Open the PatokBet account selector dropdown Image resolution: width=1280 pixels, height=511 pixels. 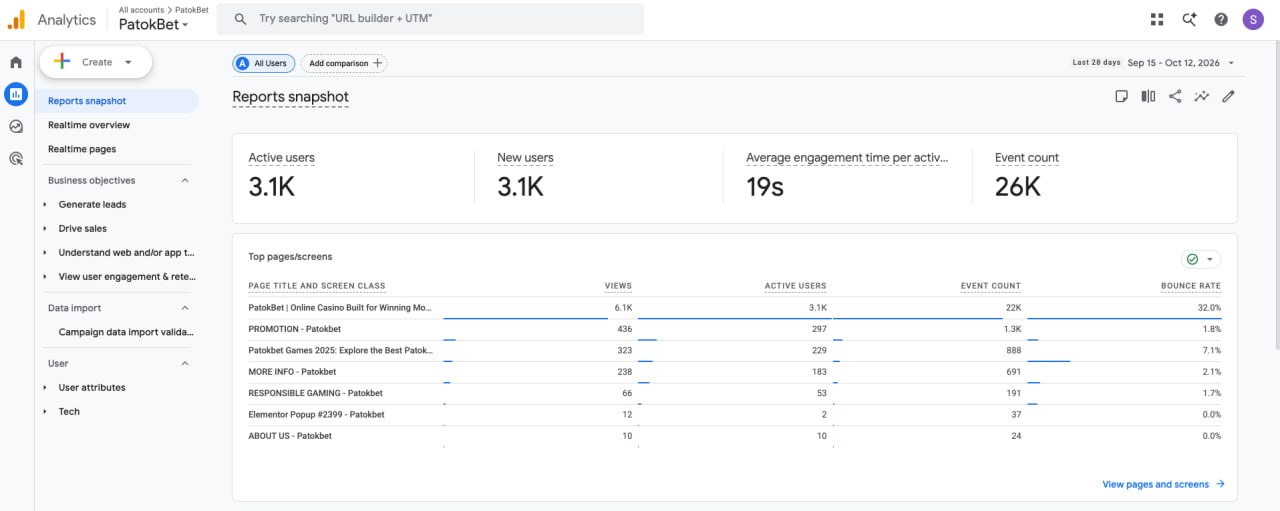[x=153, y=25]
